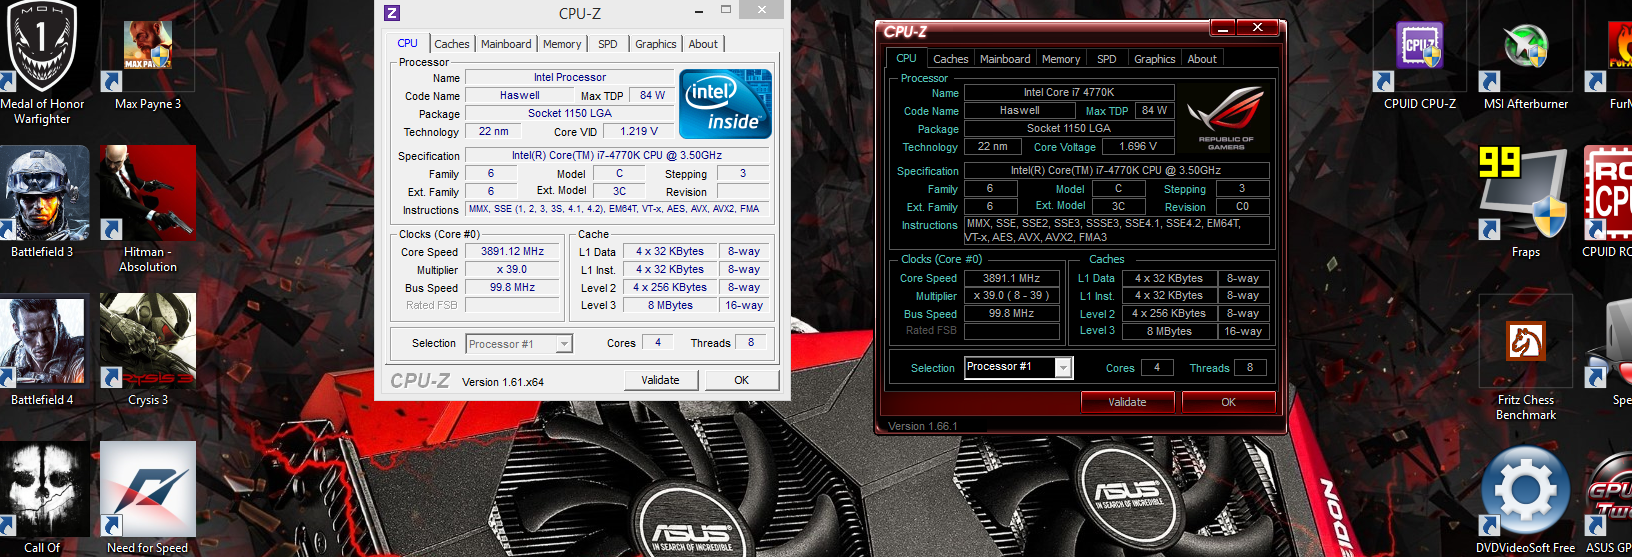The width and height of the screenshot is (1632, 557).
Task: Open CPUID CPU-Z desktop shortcut
Action: (1420, 48)
